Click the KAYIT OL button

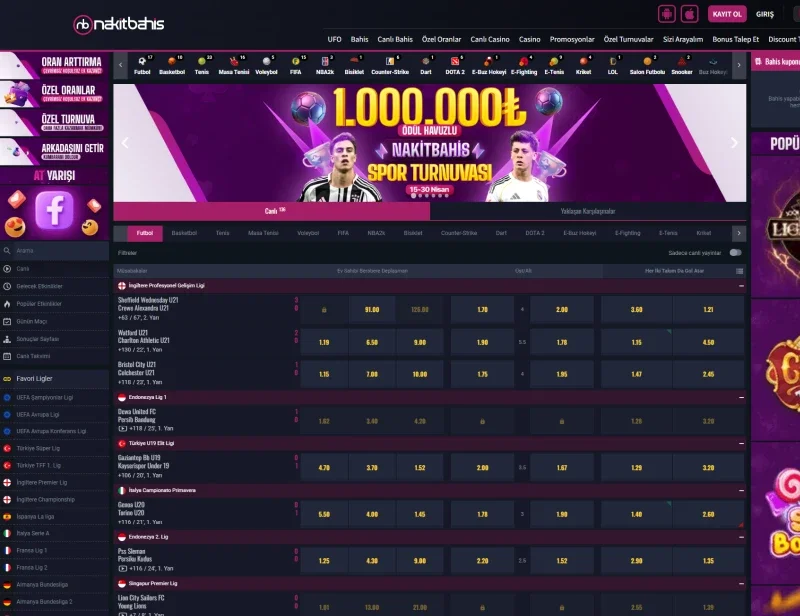coord(727,14)
